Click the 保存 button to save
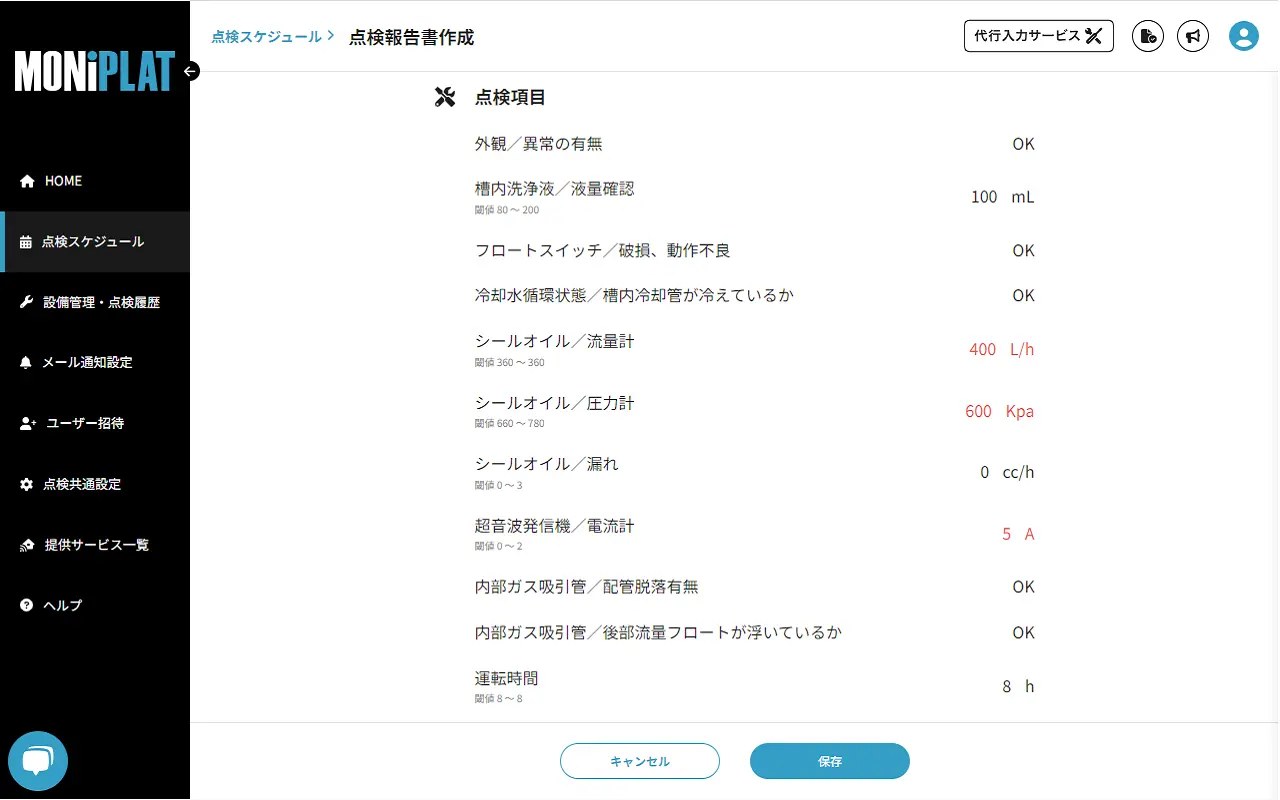 coord(829,761)
